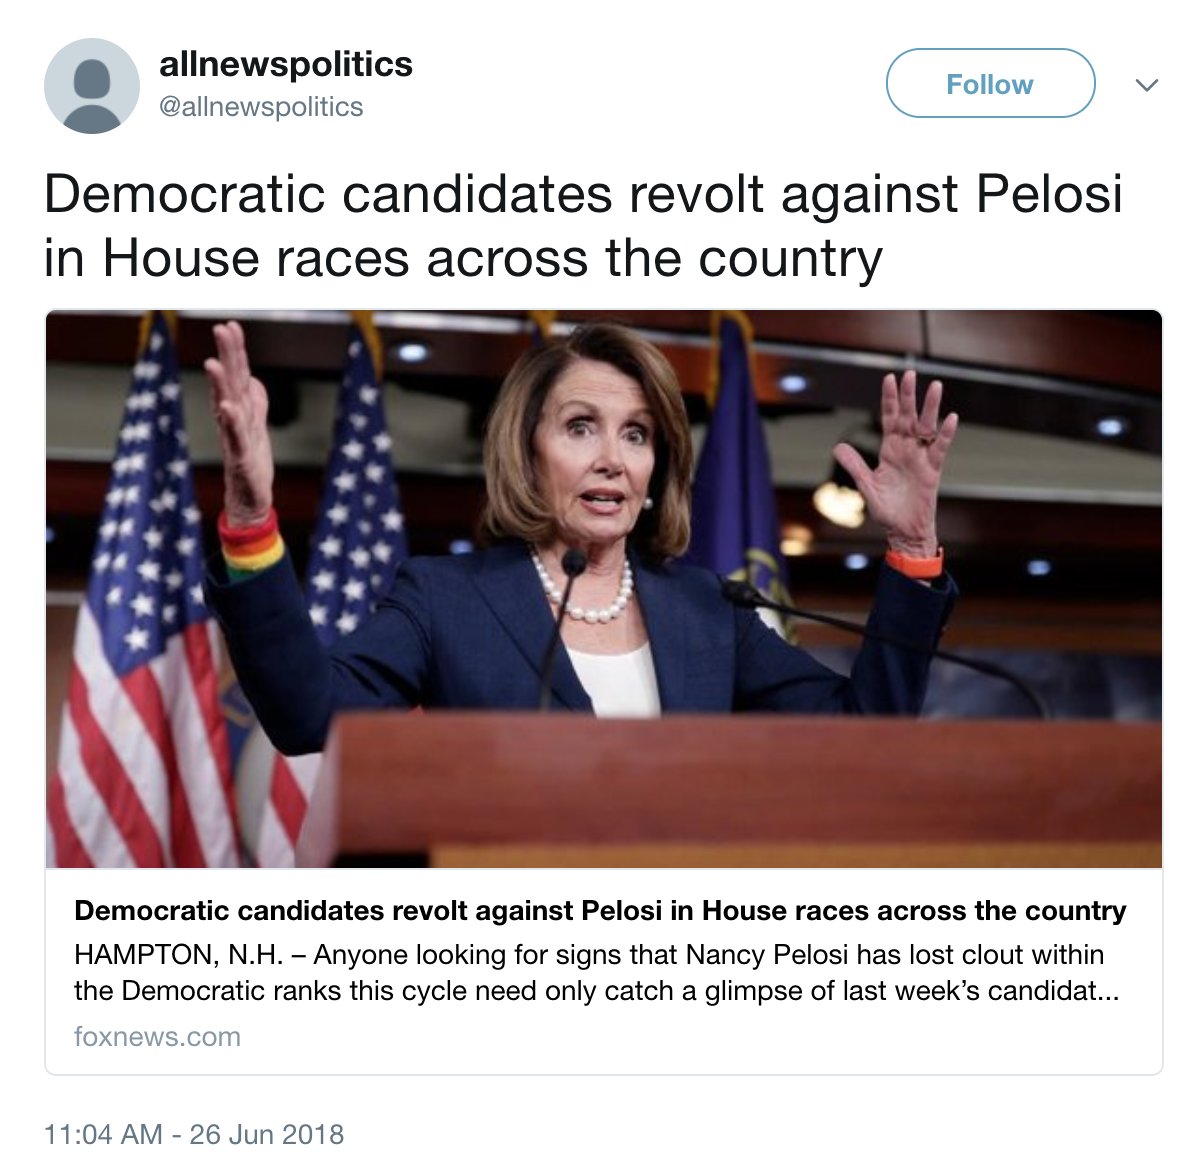
Task: Click the bold card headline about House races
Action: click(600, 910)
